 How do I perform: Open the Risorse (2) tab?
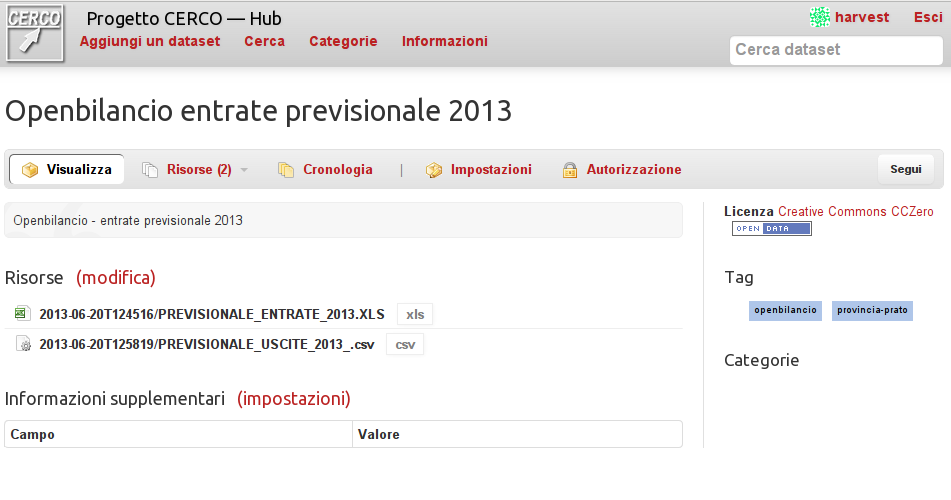199,169
